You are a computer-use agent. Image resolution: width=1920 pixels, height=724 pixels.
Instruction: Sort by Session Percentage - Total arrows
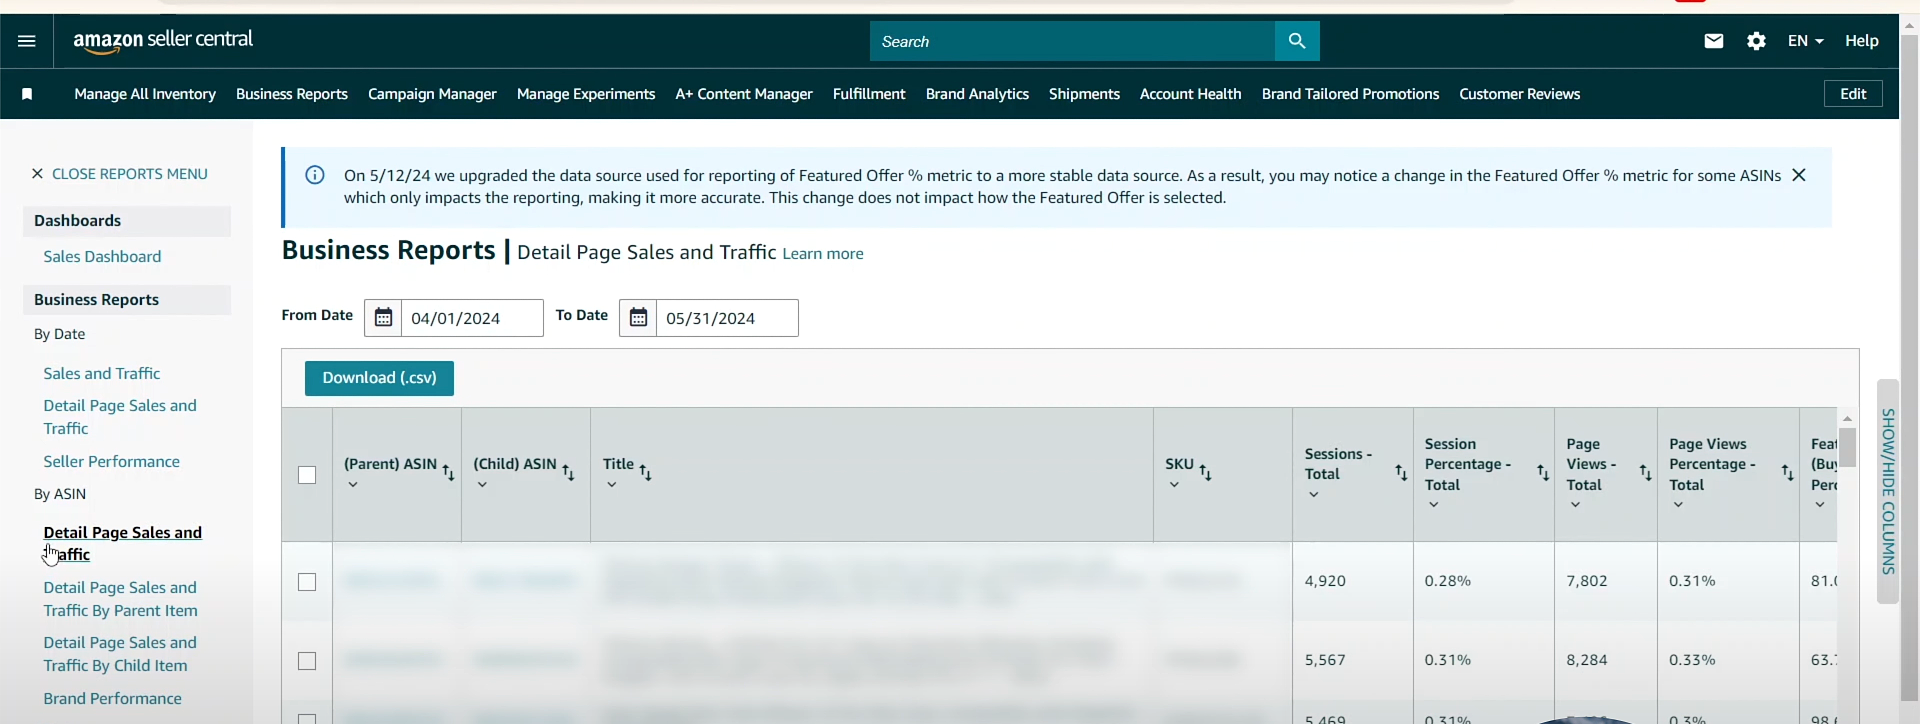pos(1543,473)
